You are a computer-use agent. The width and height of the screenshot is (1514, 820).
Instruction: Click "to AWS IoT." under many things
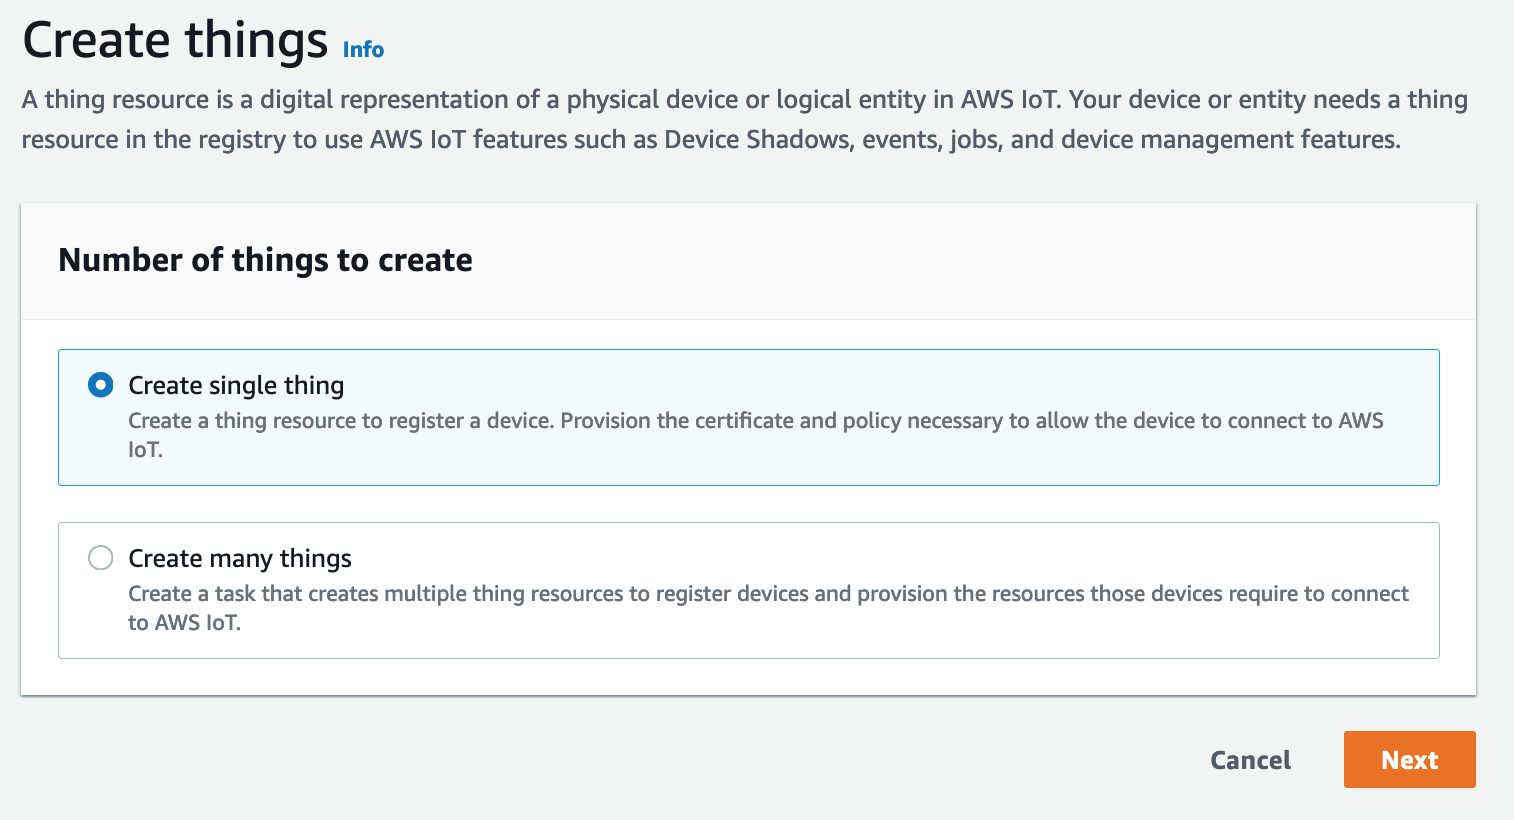tap(184, 623)
